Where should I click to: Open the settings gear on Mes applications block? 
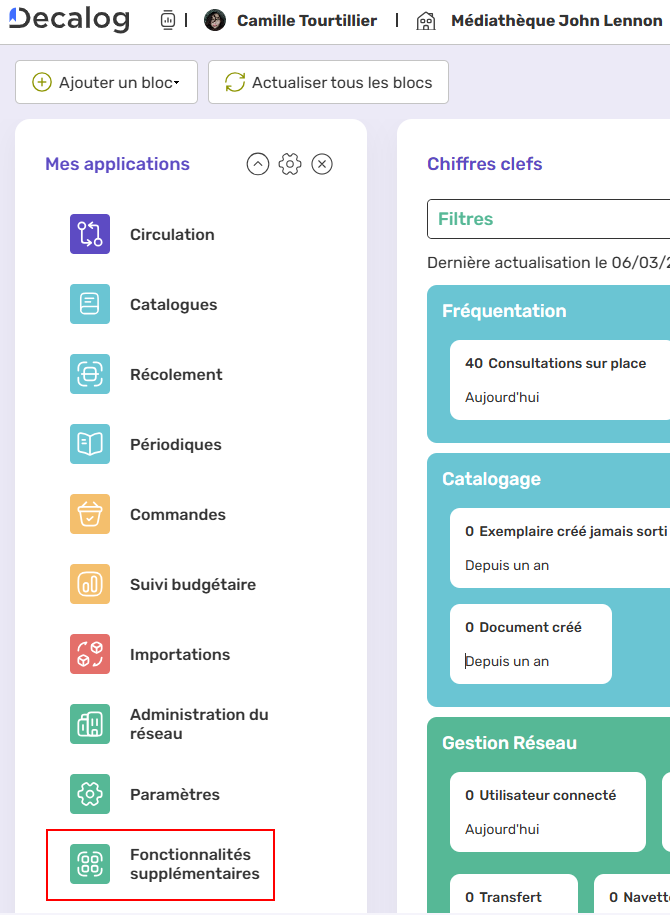289,163
